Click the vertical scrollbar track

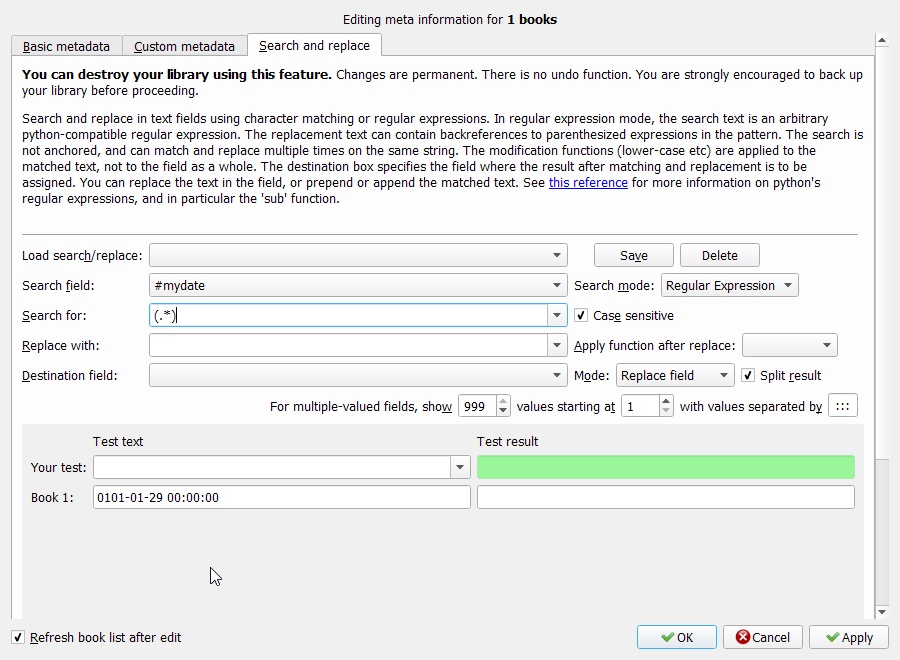[882, 532]
